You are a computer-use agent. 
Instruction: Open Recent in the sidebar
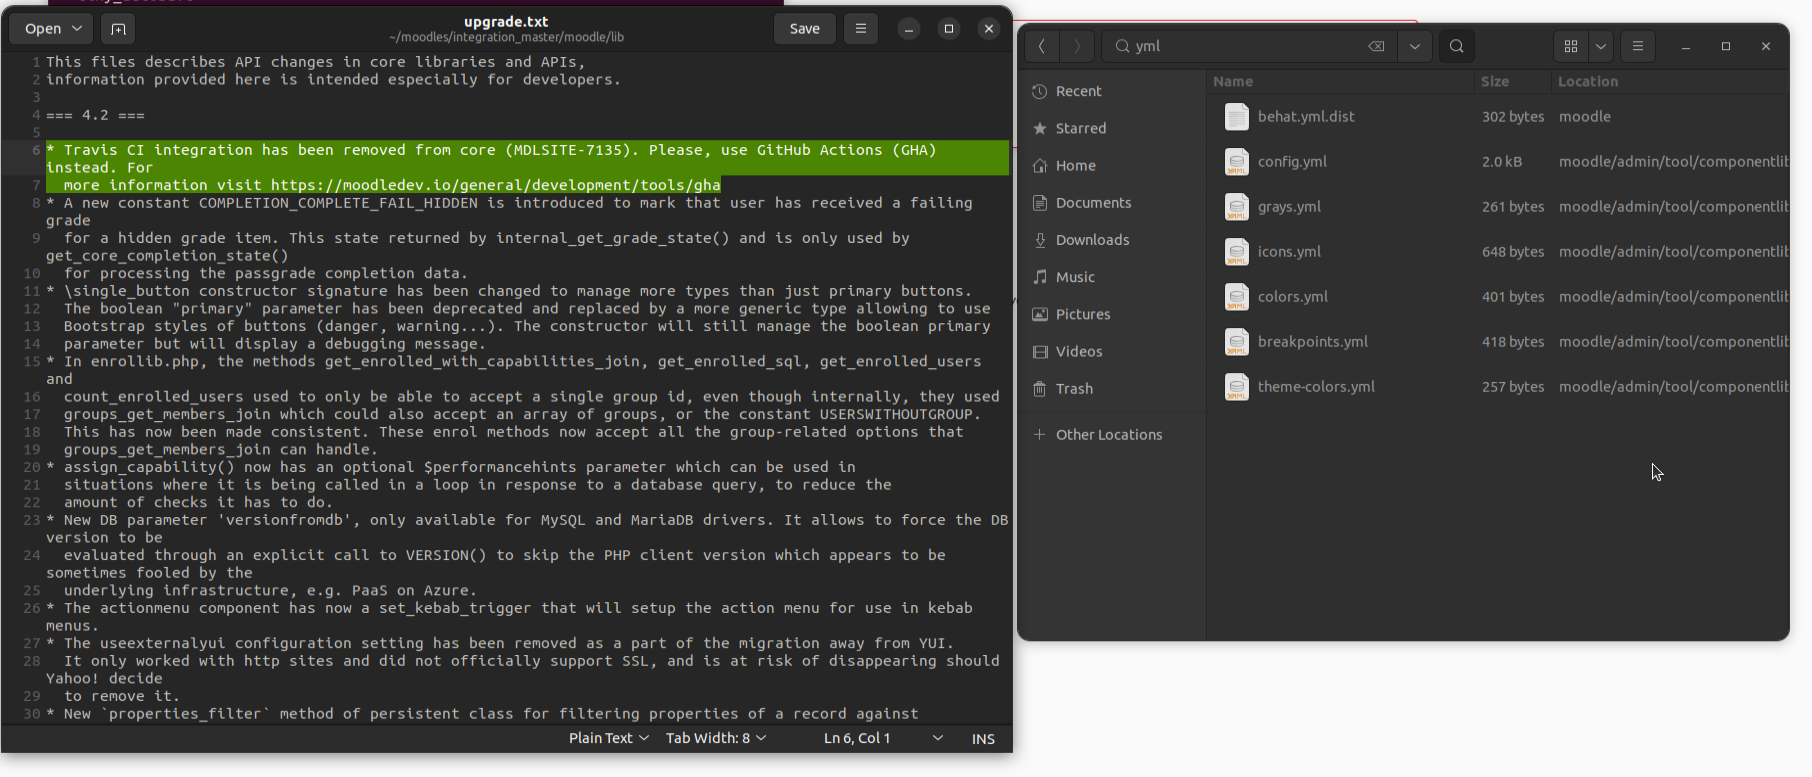point(1111,91)
